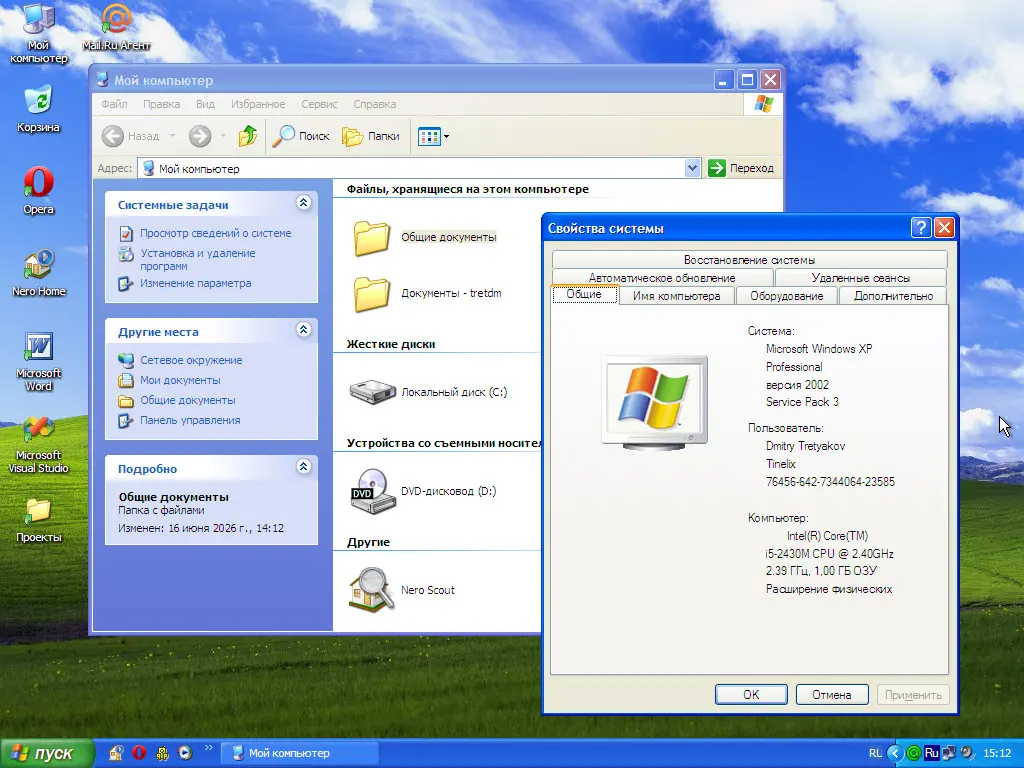Click the help question mark button

tap(920, 227)
